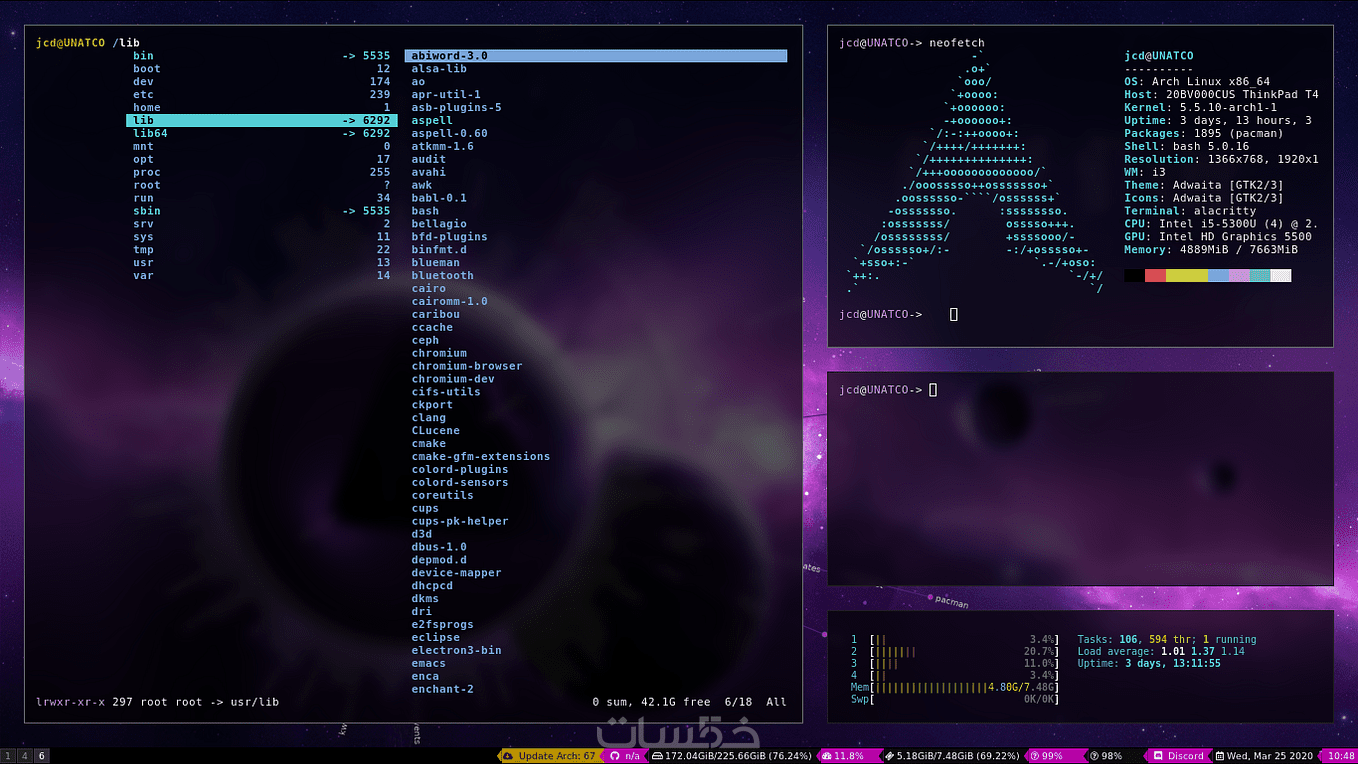Viewport: 1358px width, 764px height.
Task: Pick the white swatch in neofetch palette
Action: click(x=1281, y=275)
